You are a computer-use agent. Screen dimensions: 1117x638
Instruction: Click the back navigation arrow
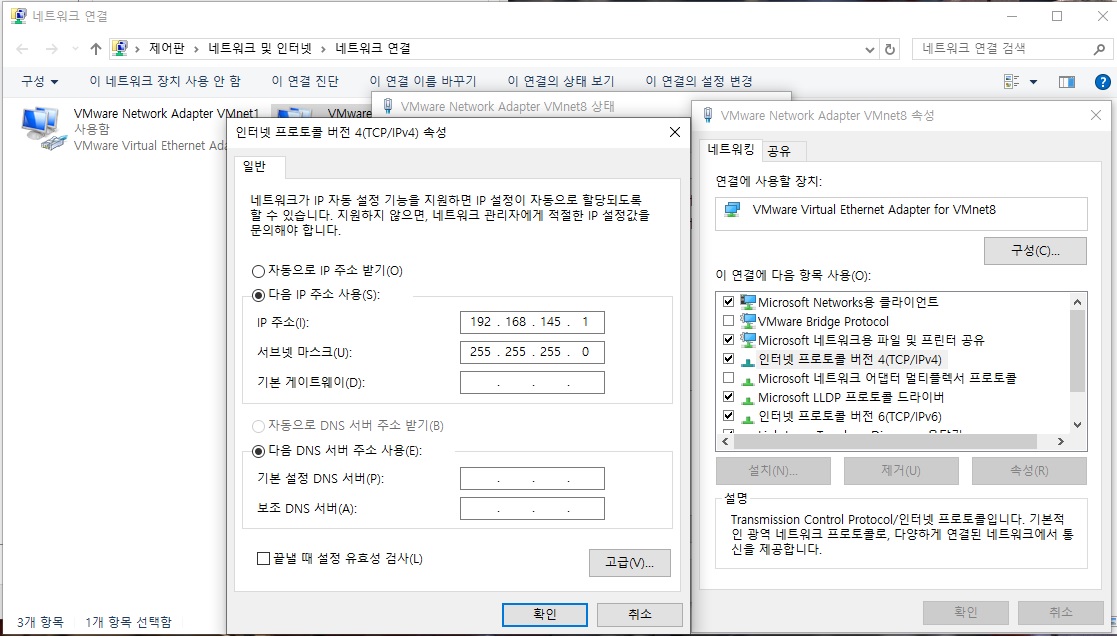coord(22,49)
